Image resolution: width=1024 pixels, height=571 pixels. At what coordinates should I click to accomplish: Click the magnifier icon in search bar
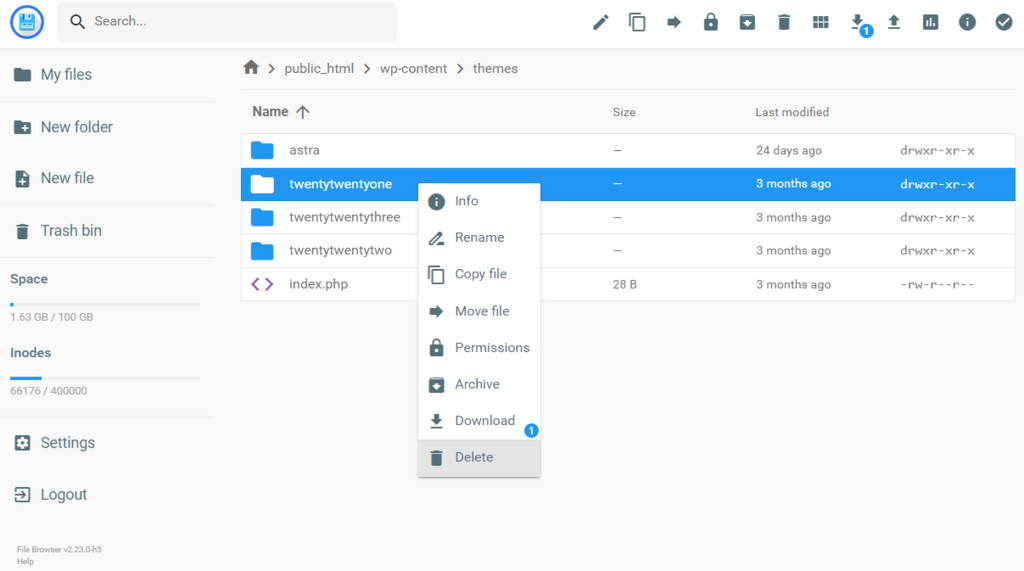[x=77, y=22]
